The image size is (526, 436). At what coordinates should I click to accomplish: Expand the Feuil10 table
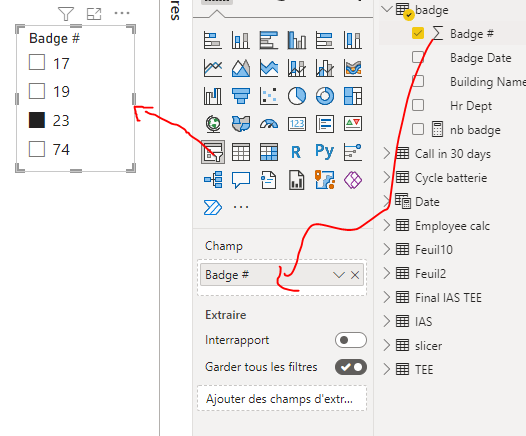[387, 249]
